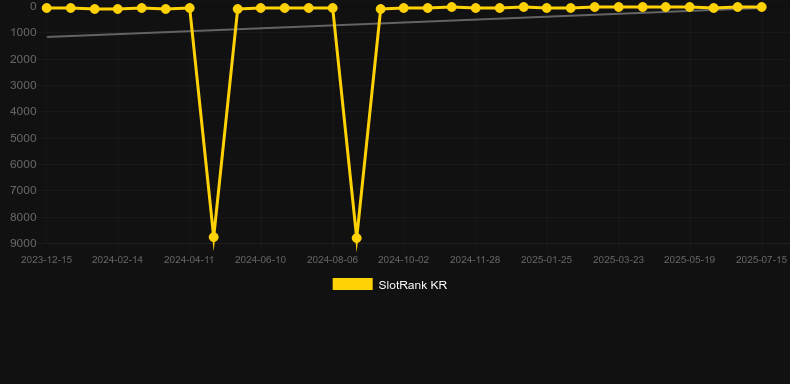This screenshot has height=384, width=790.
Task: Select the data point dated 2024-06-10
Action: 260,8
